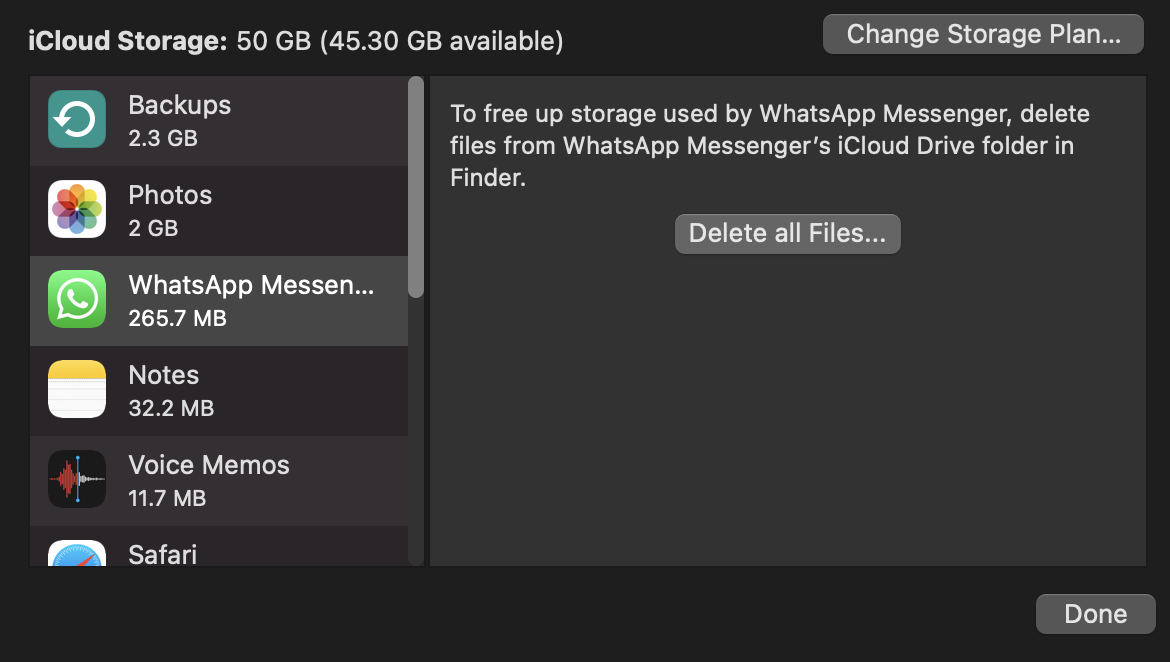Image resolution: width=1170 pixels, height=662 pixels.
Task: Select the Voice Memos entry title
Action: (x=209, y=465)
